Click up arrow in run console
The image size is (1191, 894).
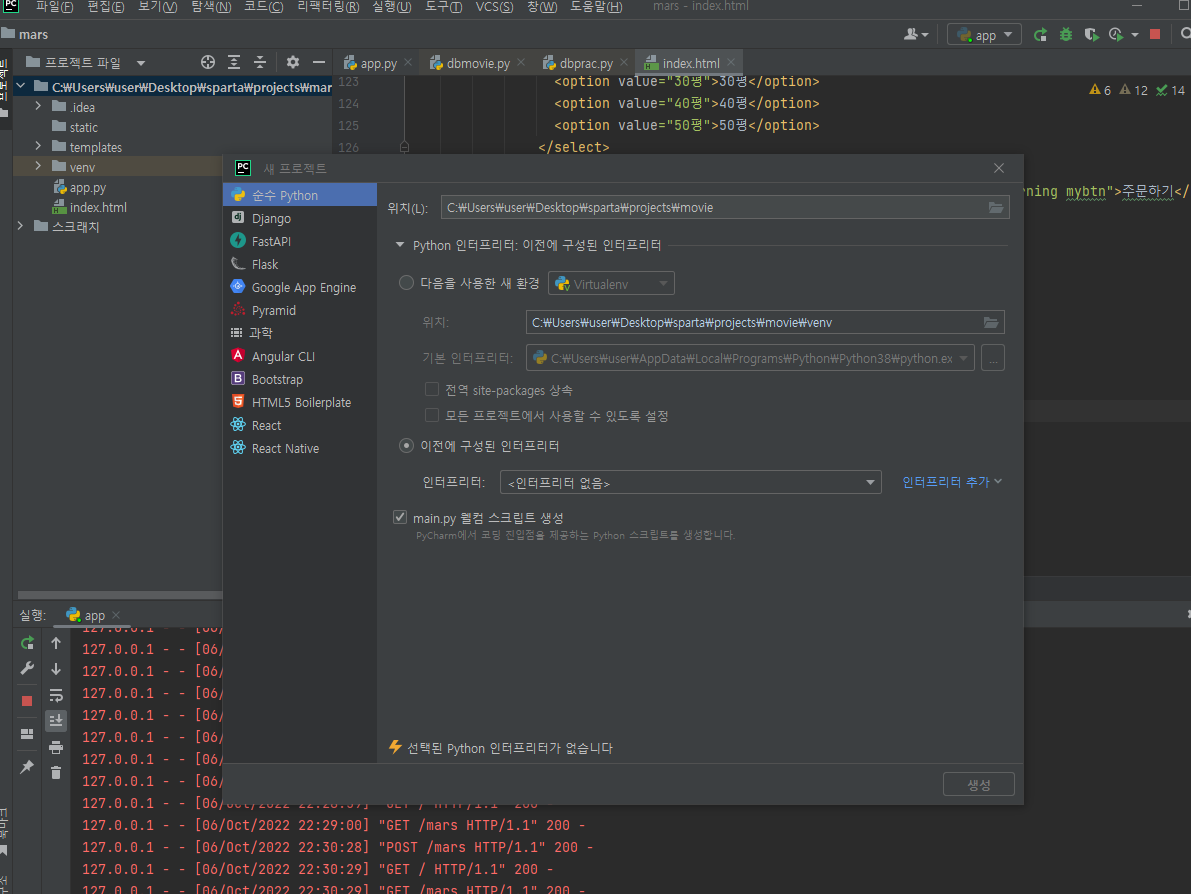point(56,643)
